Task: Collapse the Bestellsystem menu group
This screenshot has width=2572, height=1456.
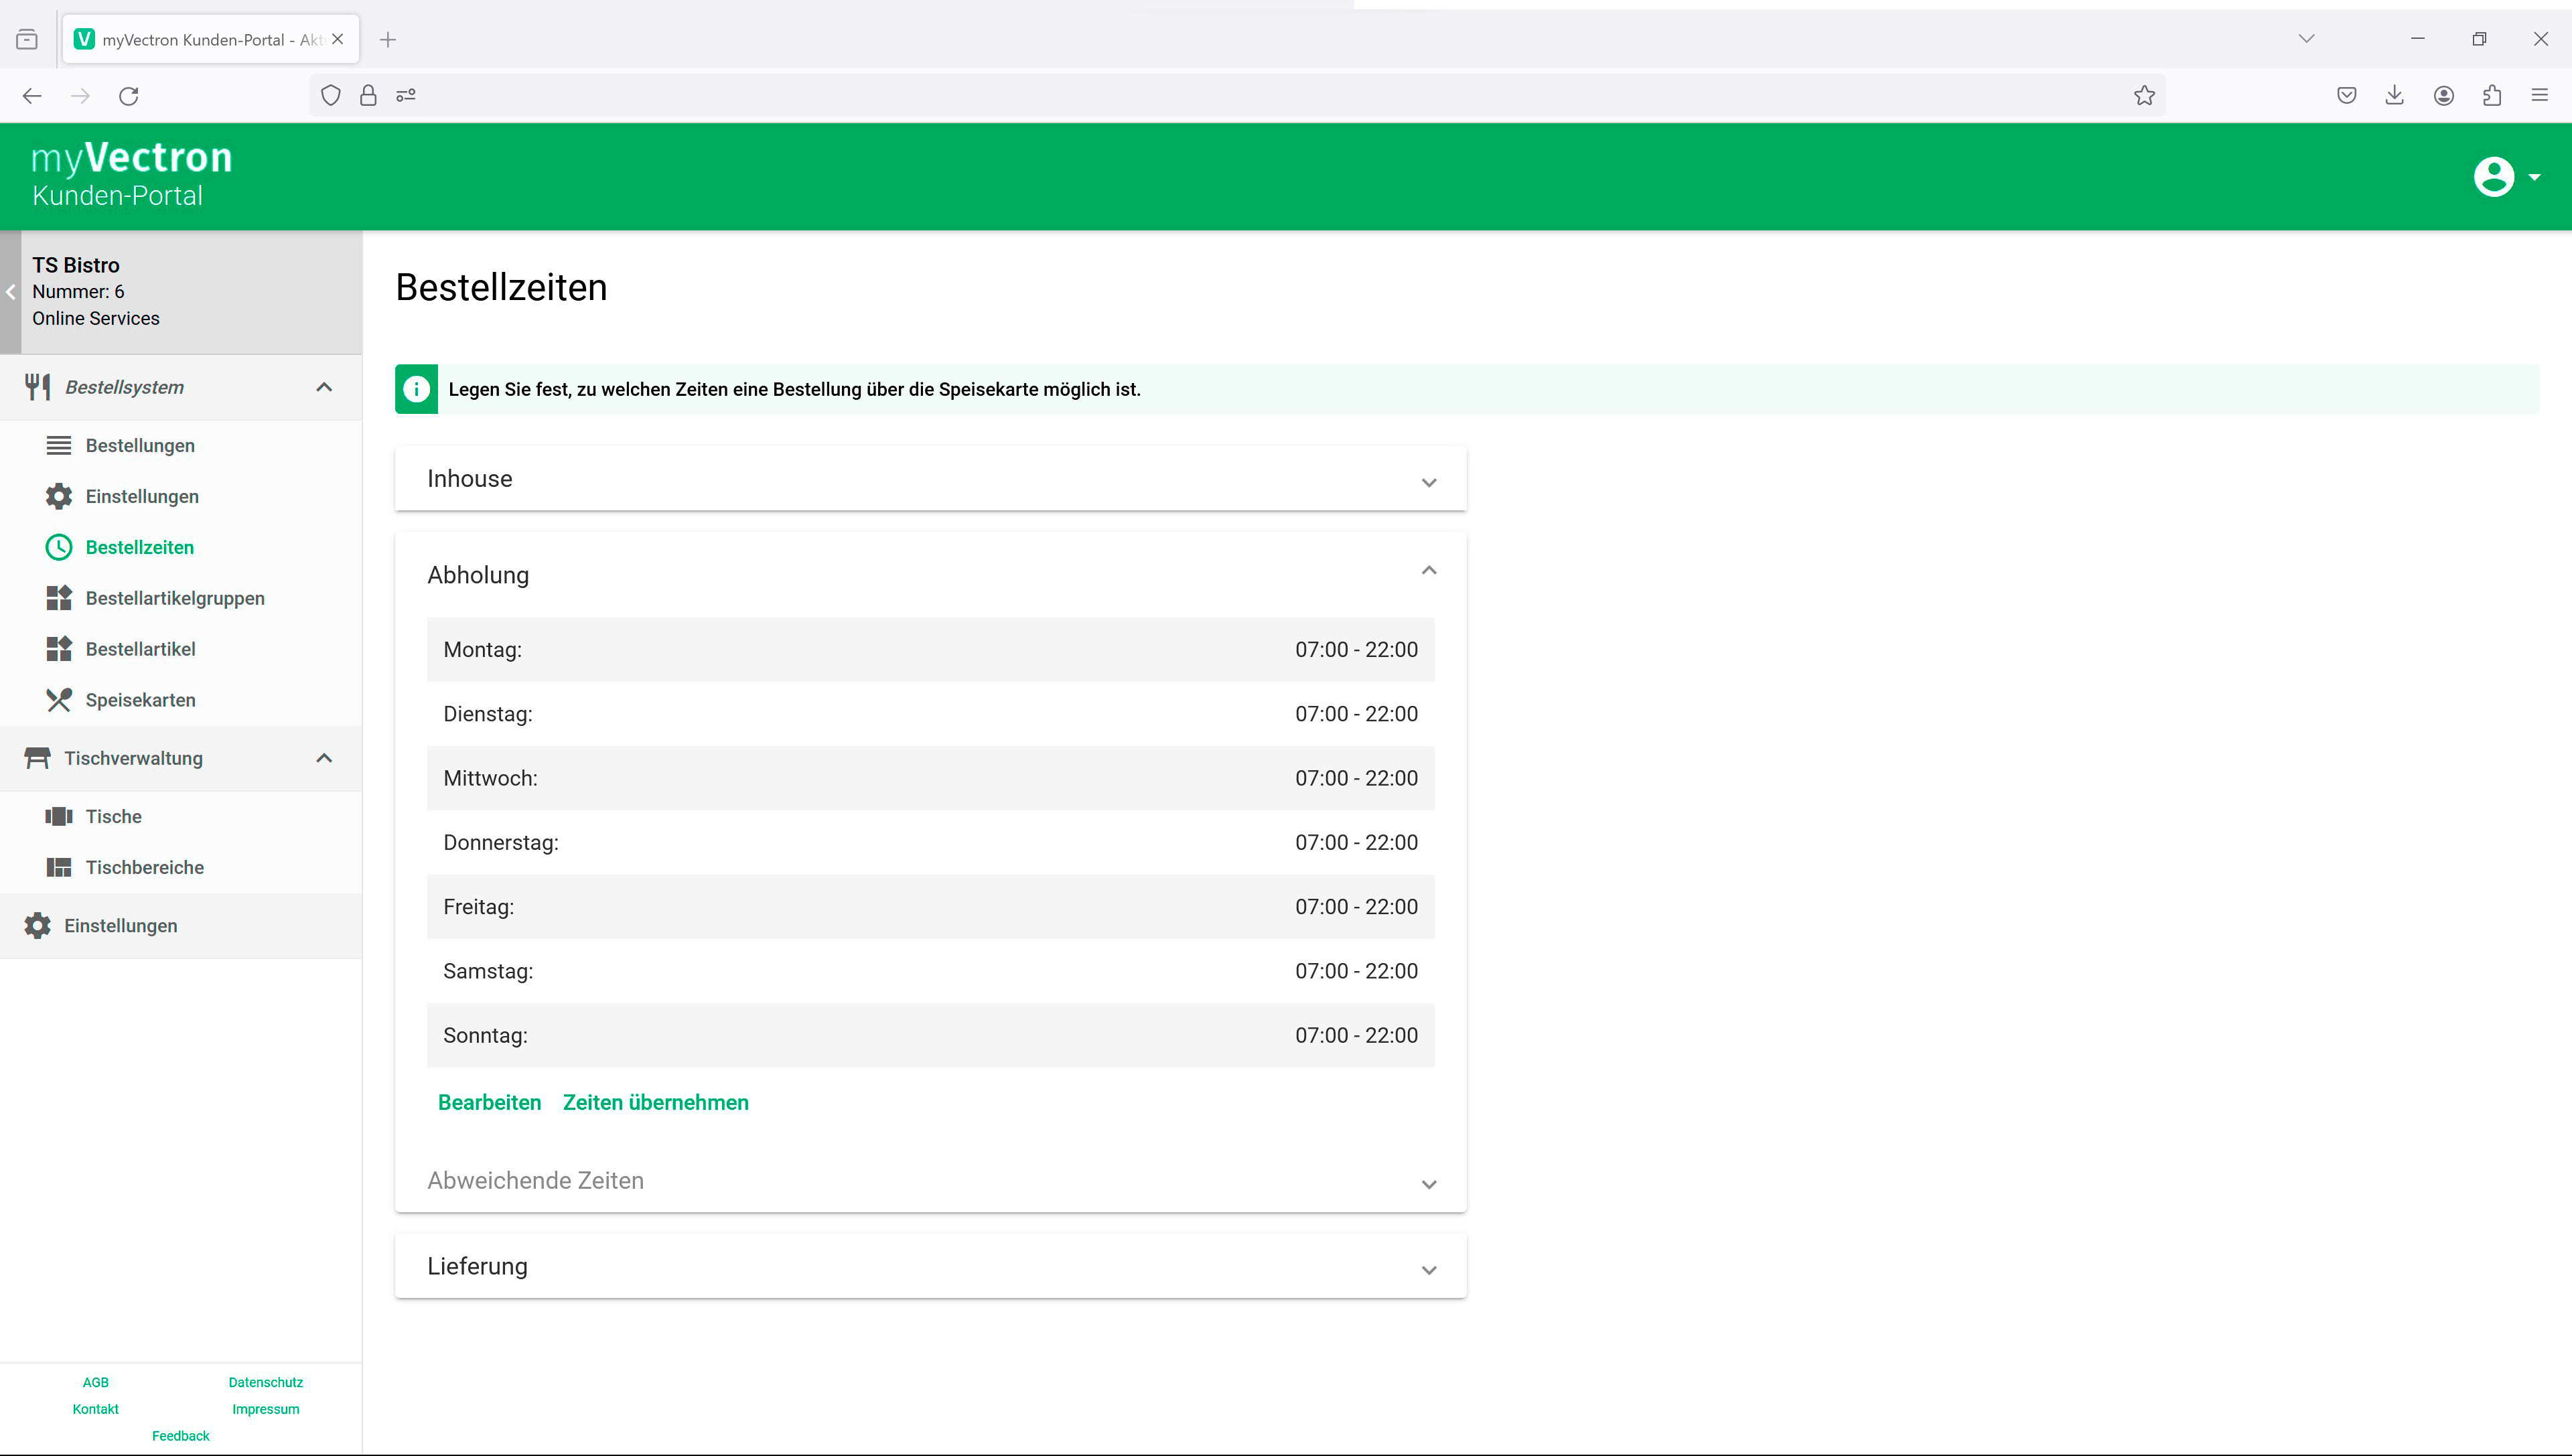Action: coord(324,387)
